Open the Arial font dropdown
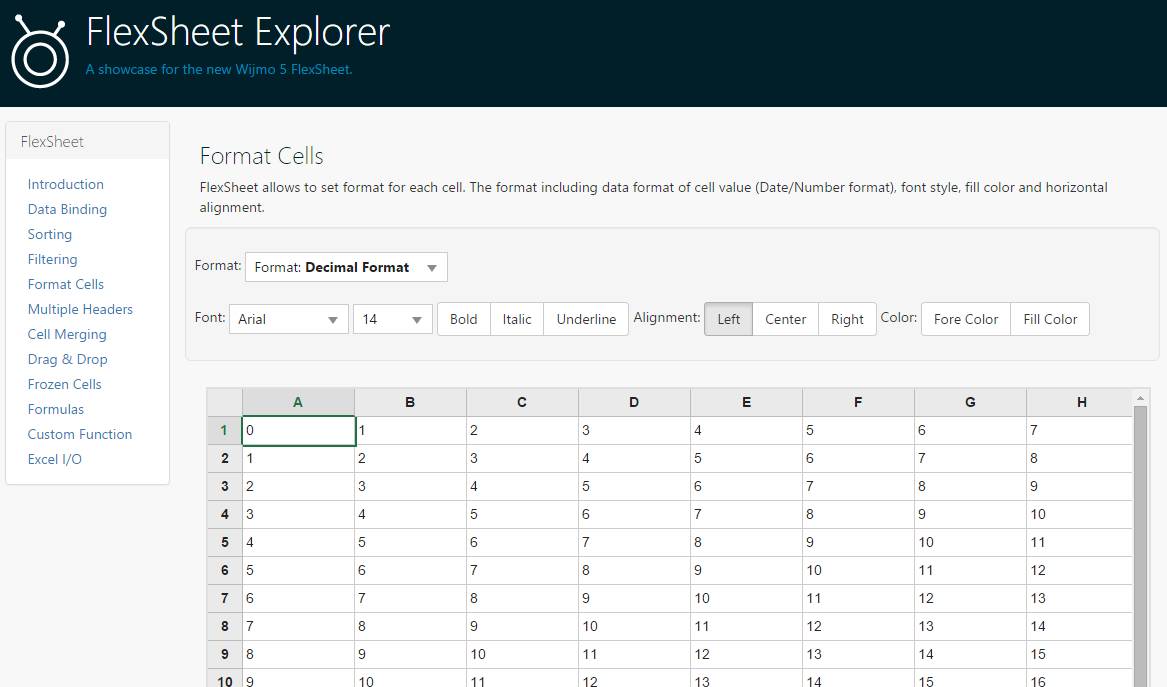This screenshot has width=1167, height=687. pyautogui.click(x=289, y=319)
